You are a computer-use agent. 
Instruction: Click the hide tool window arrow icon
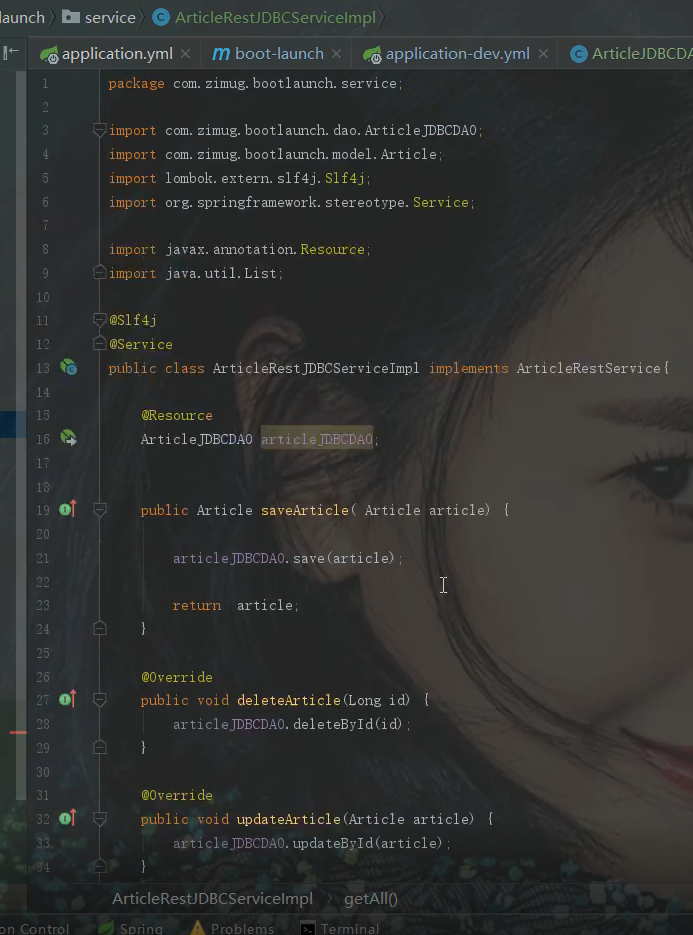11,53
